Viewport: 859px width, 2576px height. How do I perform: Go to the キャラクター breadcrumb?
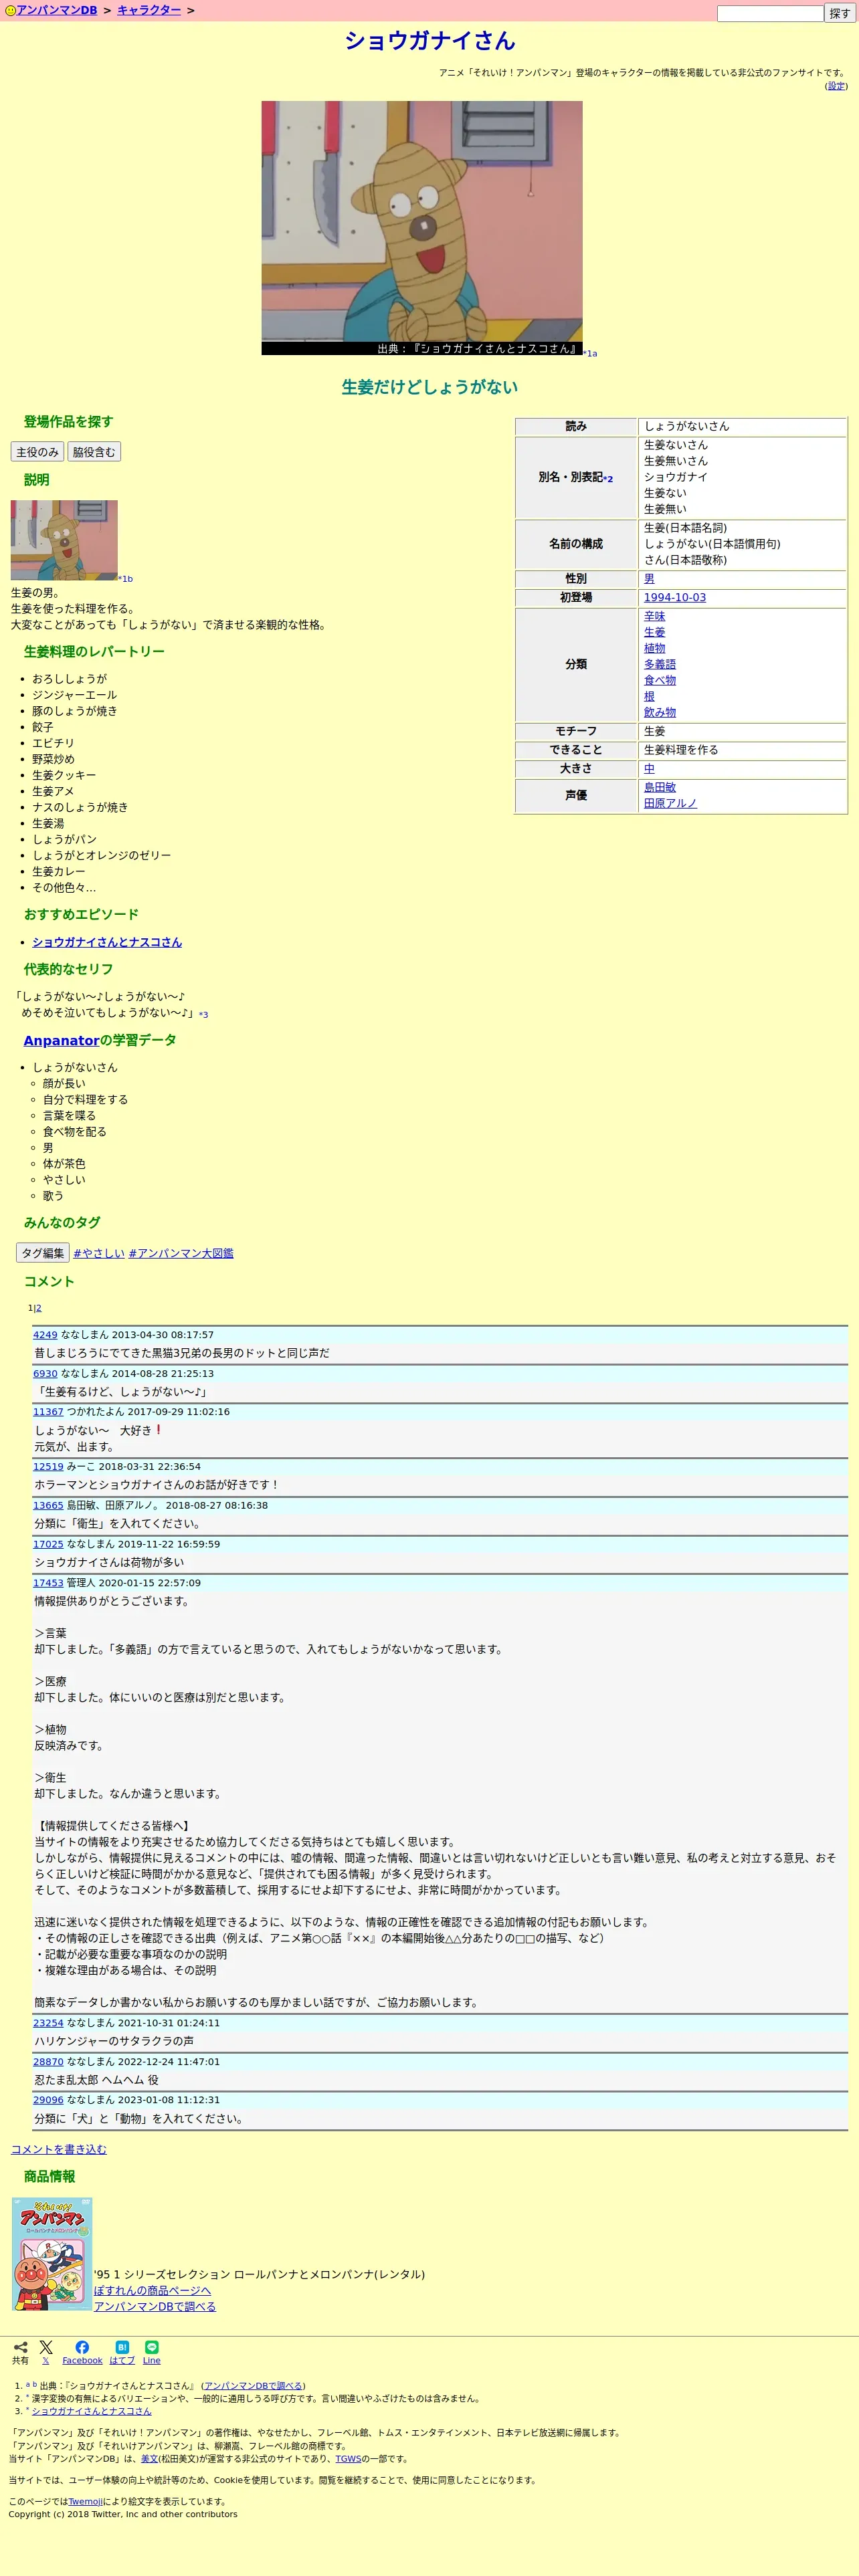pyautogui.click(x=149, y=10)
